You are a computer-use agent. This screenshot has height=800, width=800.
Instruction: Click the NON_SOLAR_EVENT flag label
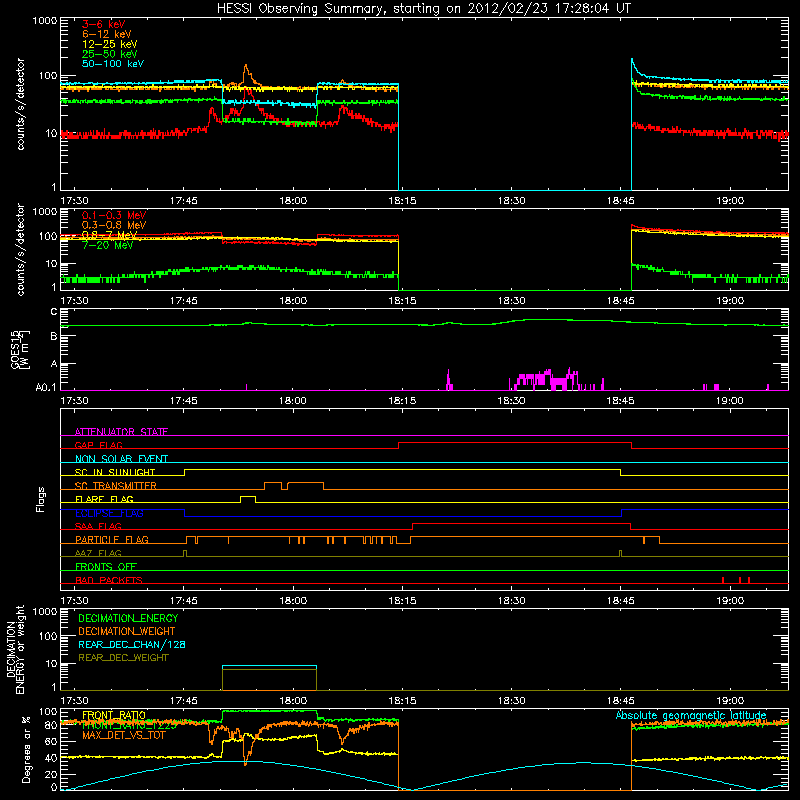121,459
